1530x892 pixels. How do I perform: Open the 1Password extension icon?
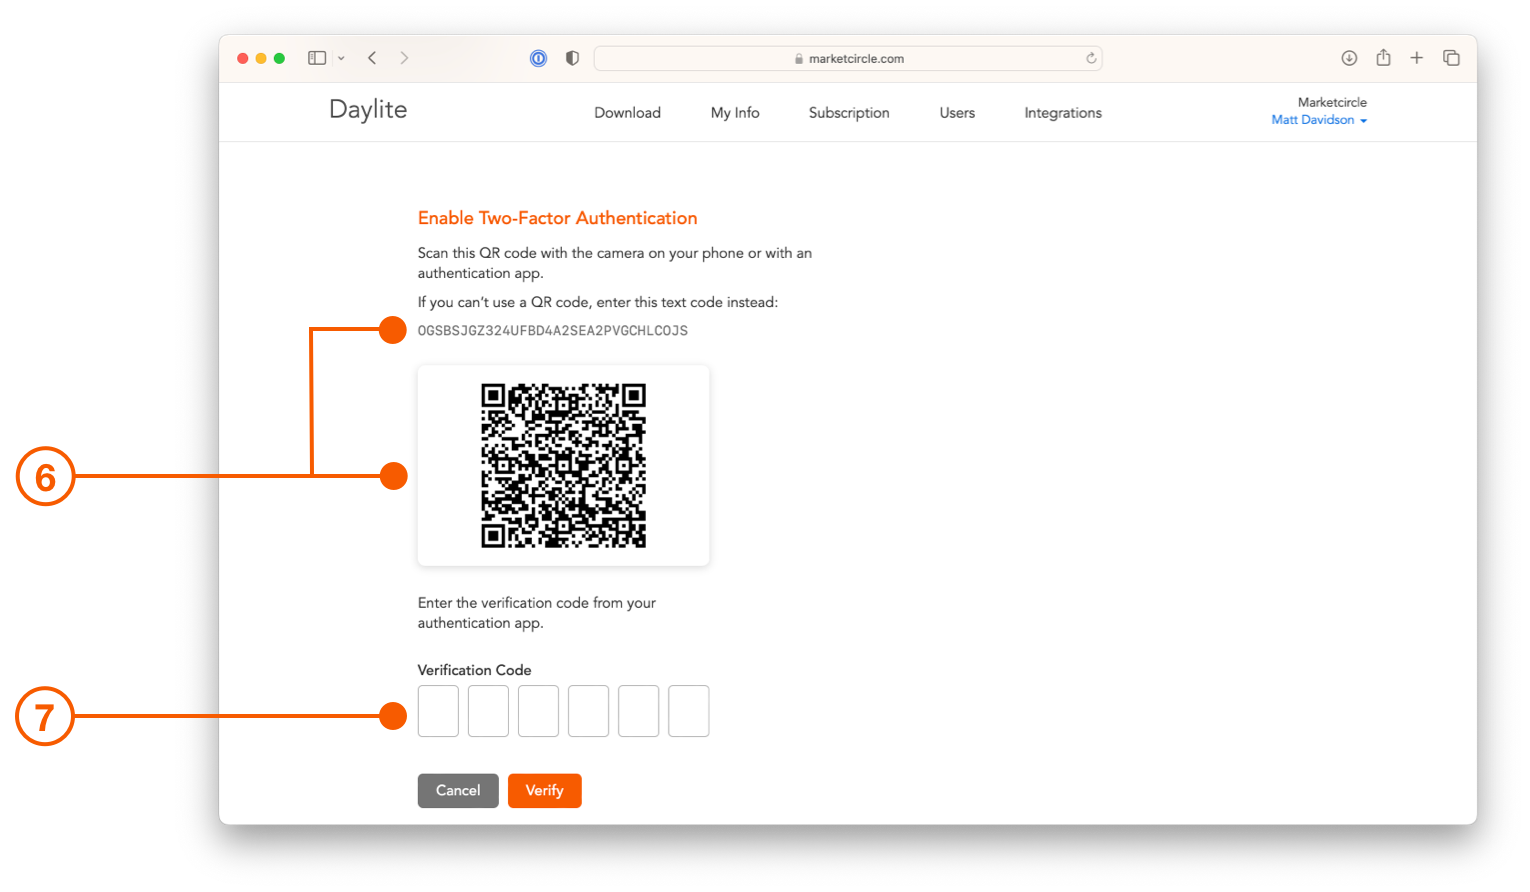click(538, 58)
